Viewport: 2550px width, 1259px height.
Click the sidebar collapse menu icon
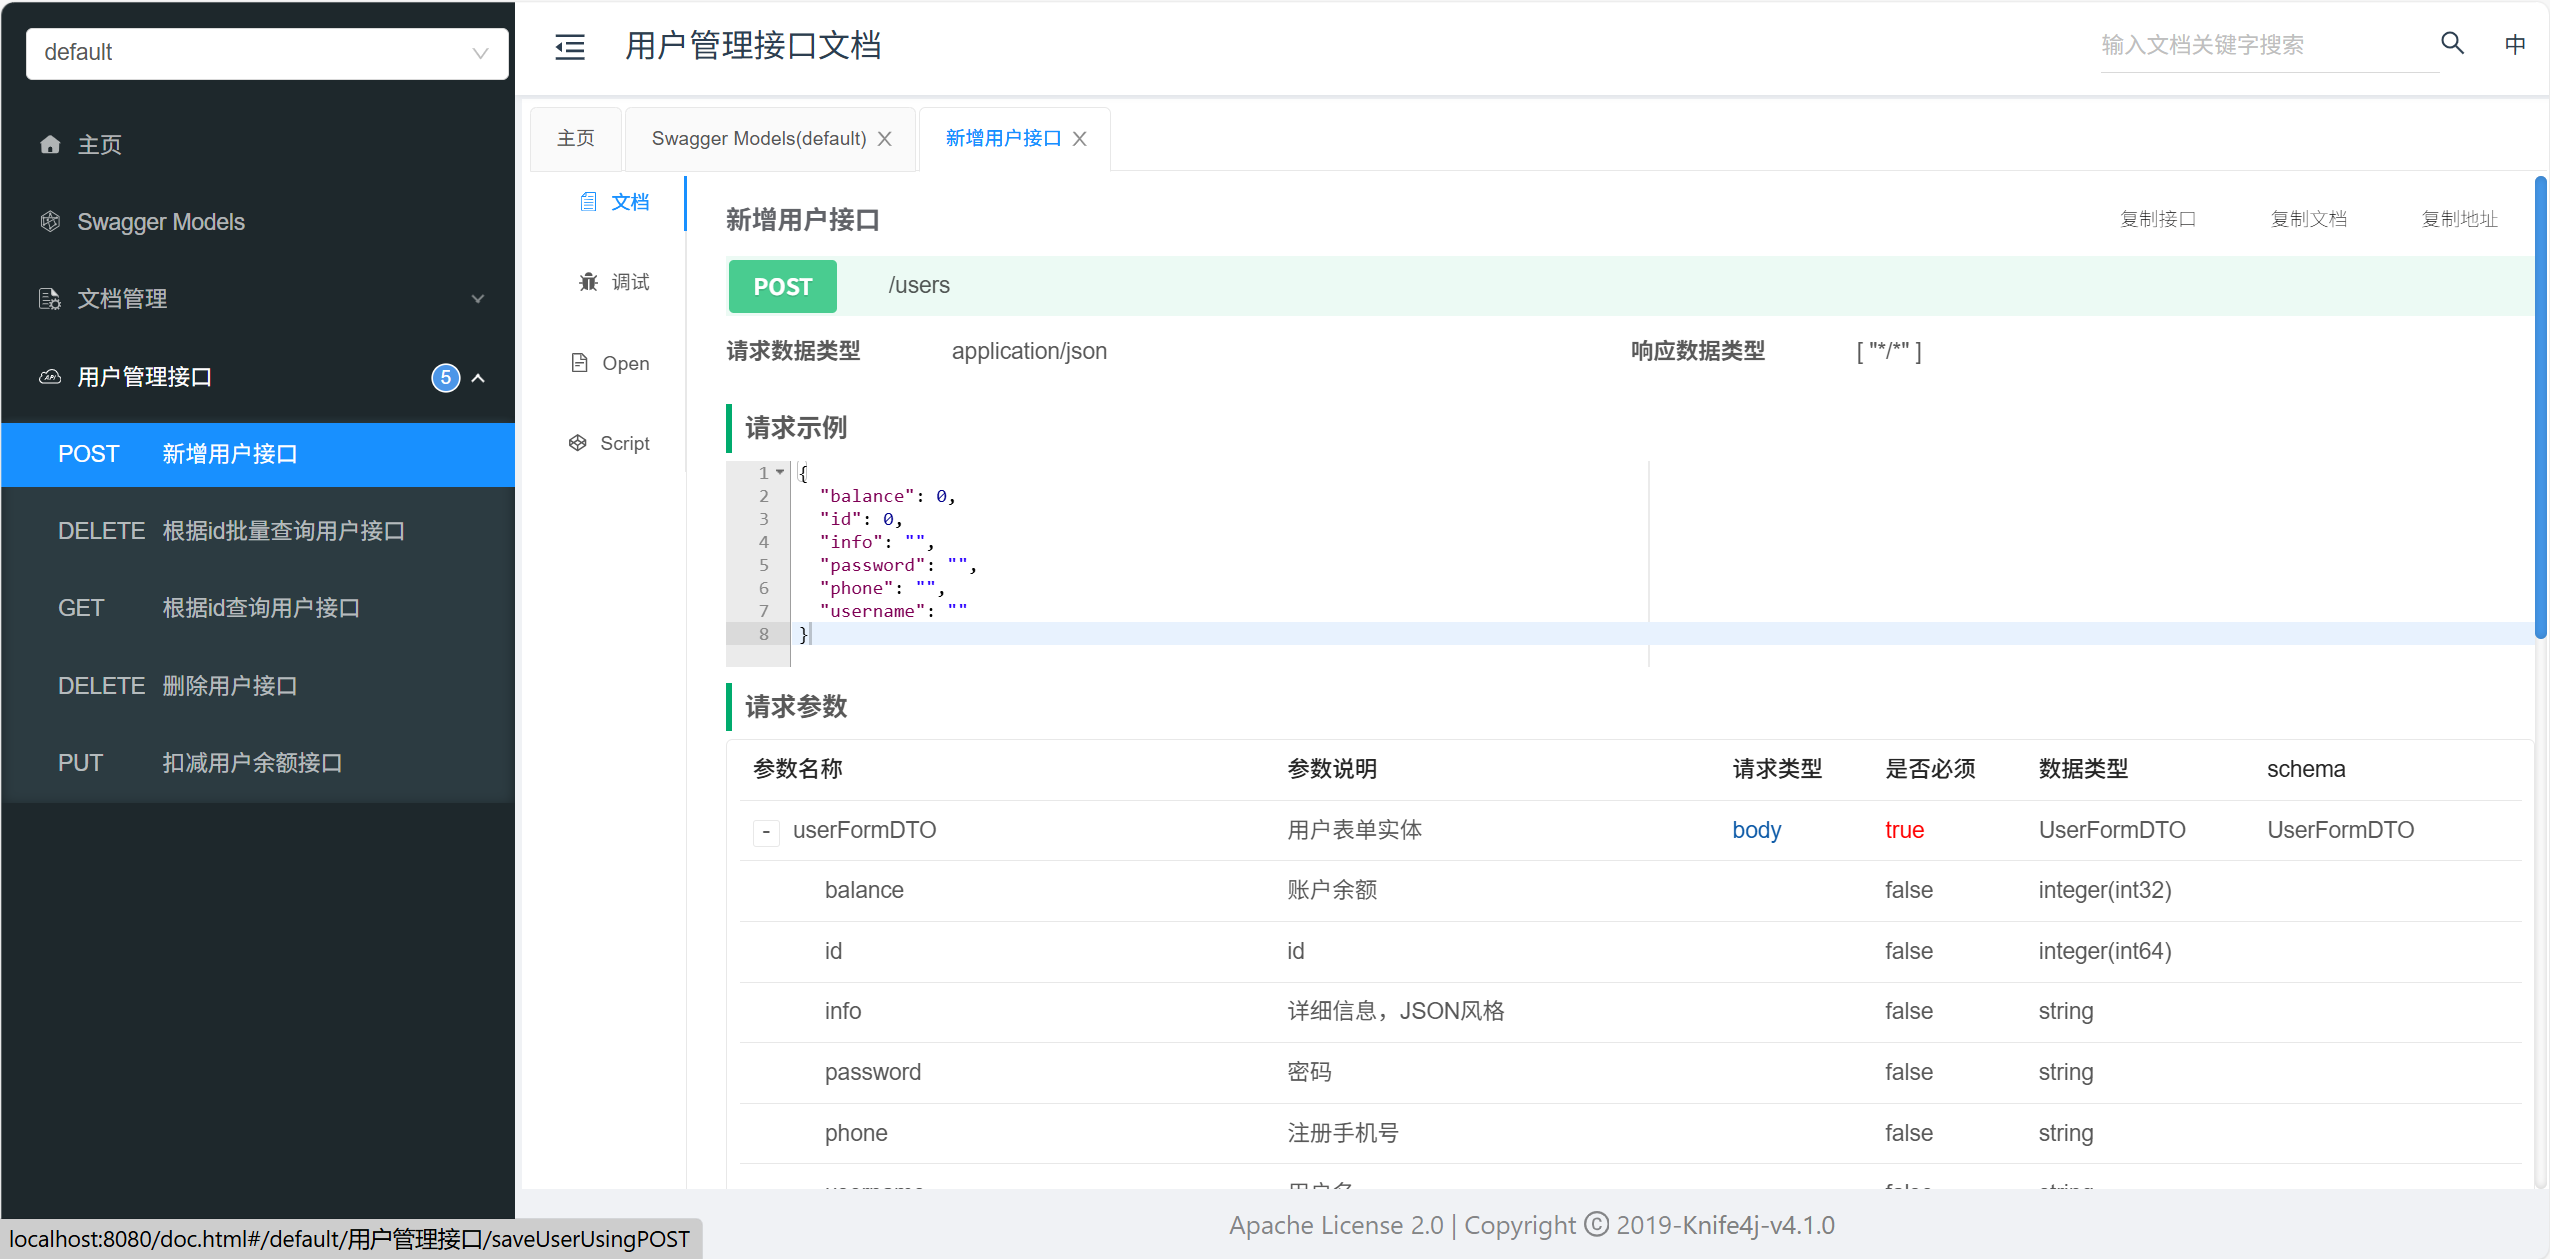(570, 46)
